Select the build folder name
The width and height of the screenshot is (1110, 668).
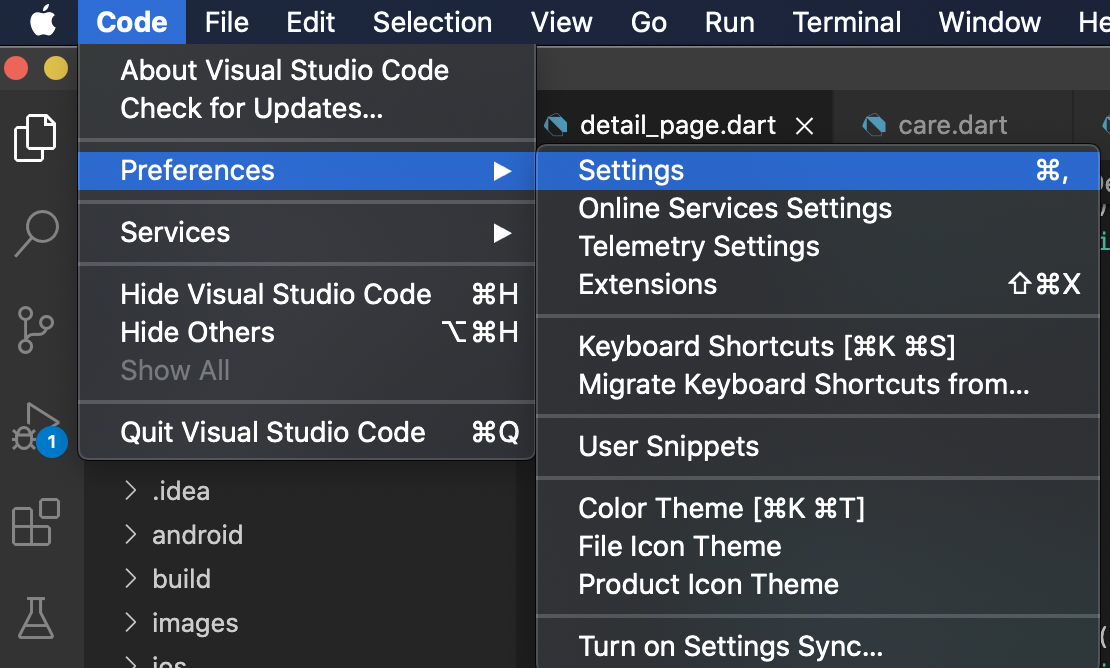coord(181,579)
